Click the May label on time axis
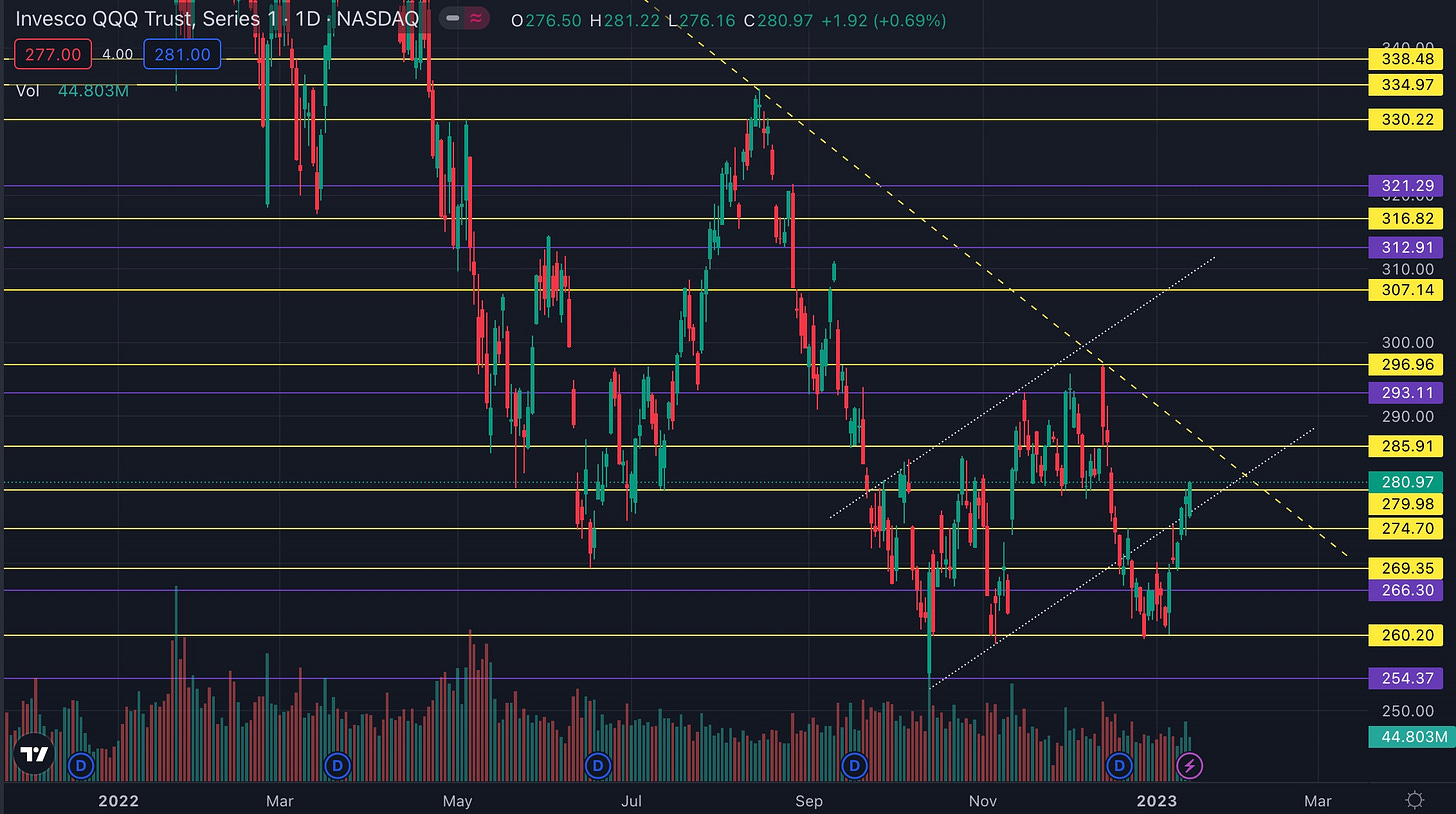This screenshot has height=814, width=1456. coord(457,800)
